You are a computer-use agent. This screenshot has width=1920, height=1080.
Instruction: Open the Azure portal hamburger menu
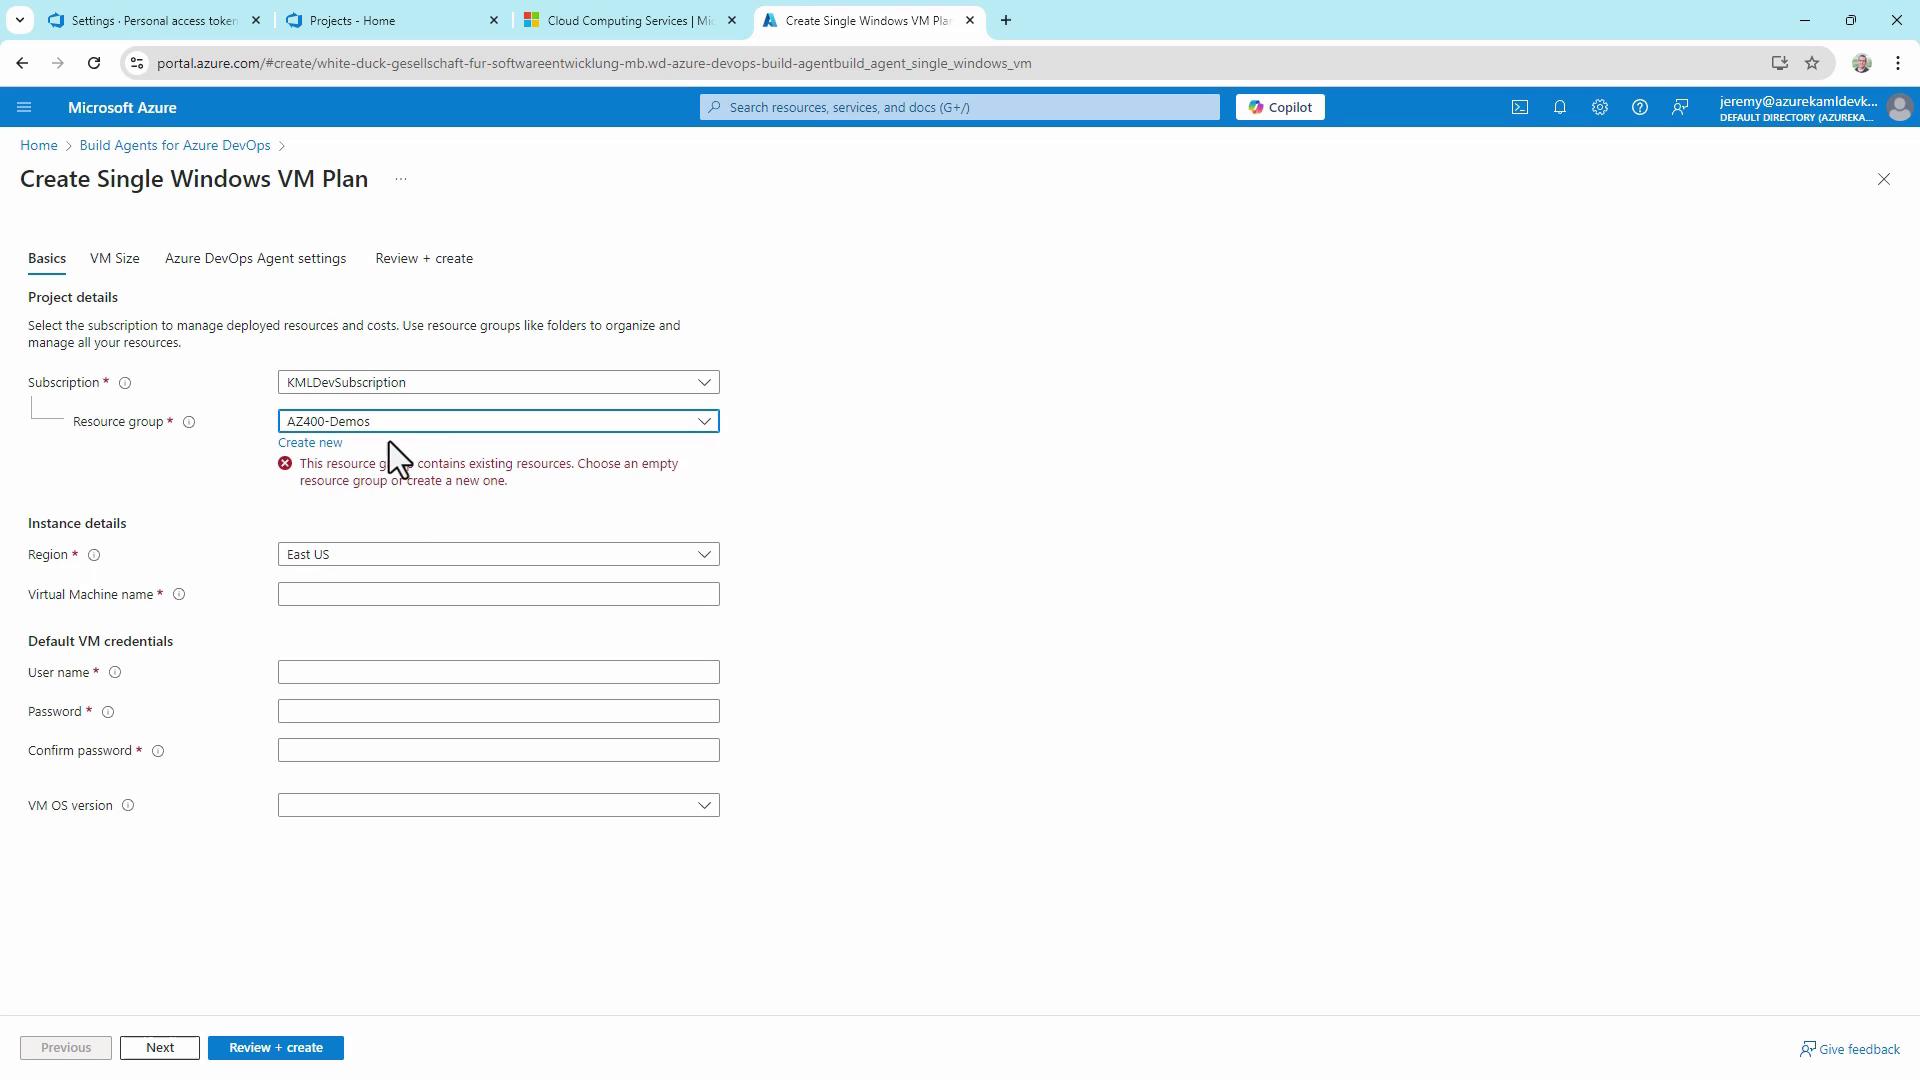[x=24, y=107]
